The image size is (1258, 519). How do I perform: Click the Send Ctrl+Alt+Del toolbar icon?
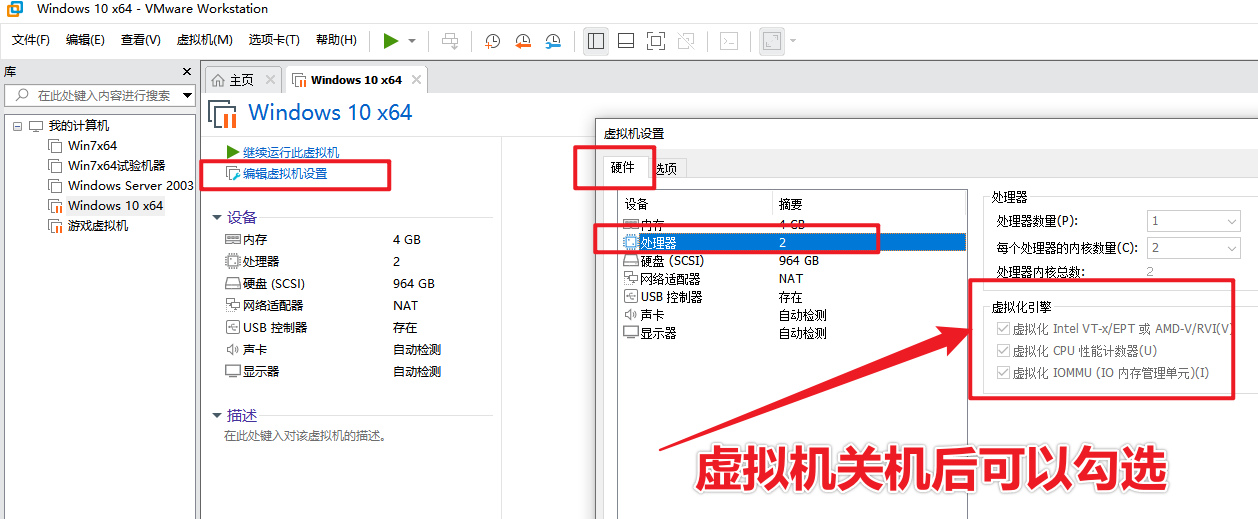click(450, 41)
